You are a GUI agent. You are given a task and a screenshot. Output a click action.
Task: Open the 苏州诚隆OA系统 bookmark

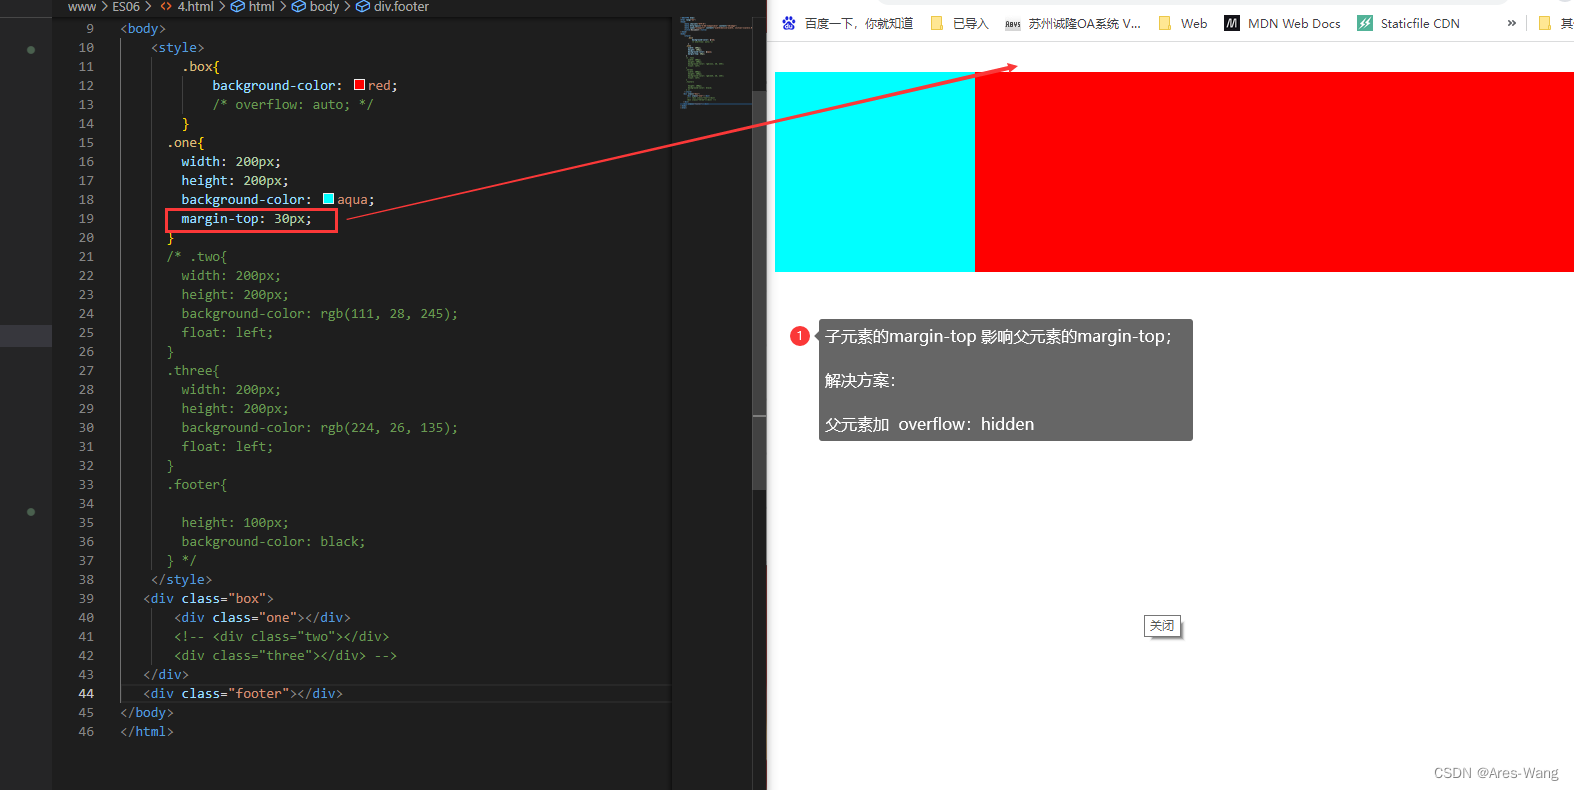(x=1073, y=23)
